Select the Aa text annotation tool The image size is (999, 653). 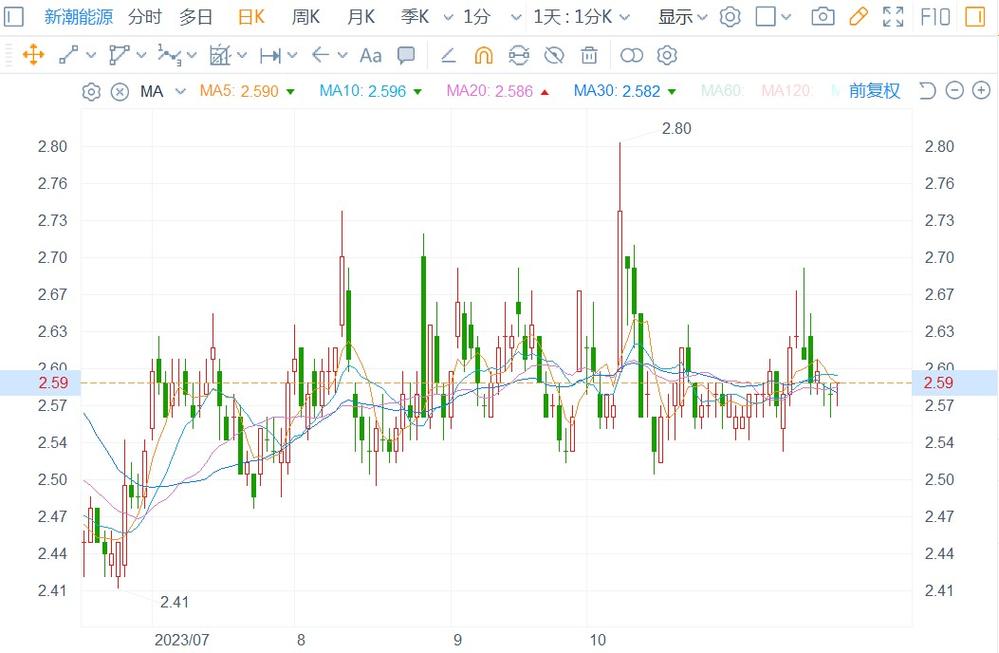[370, 56]
